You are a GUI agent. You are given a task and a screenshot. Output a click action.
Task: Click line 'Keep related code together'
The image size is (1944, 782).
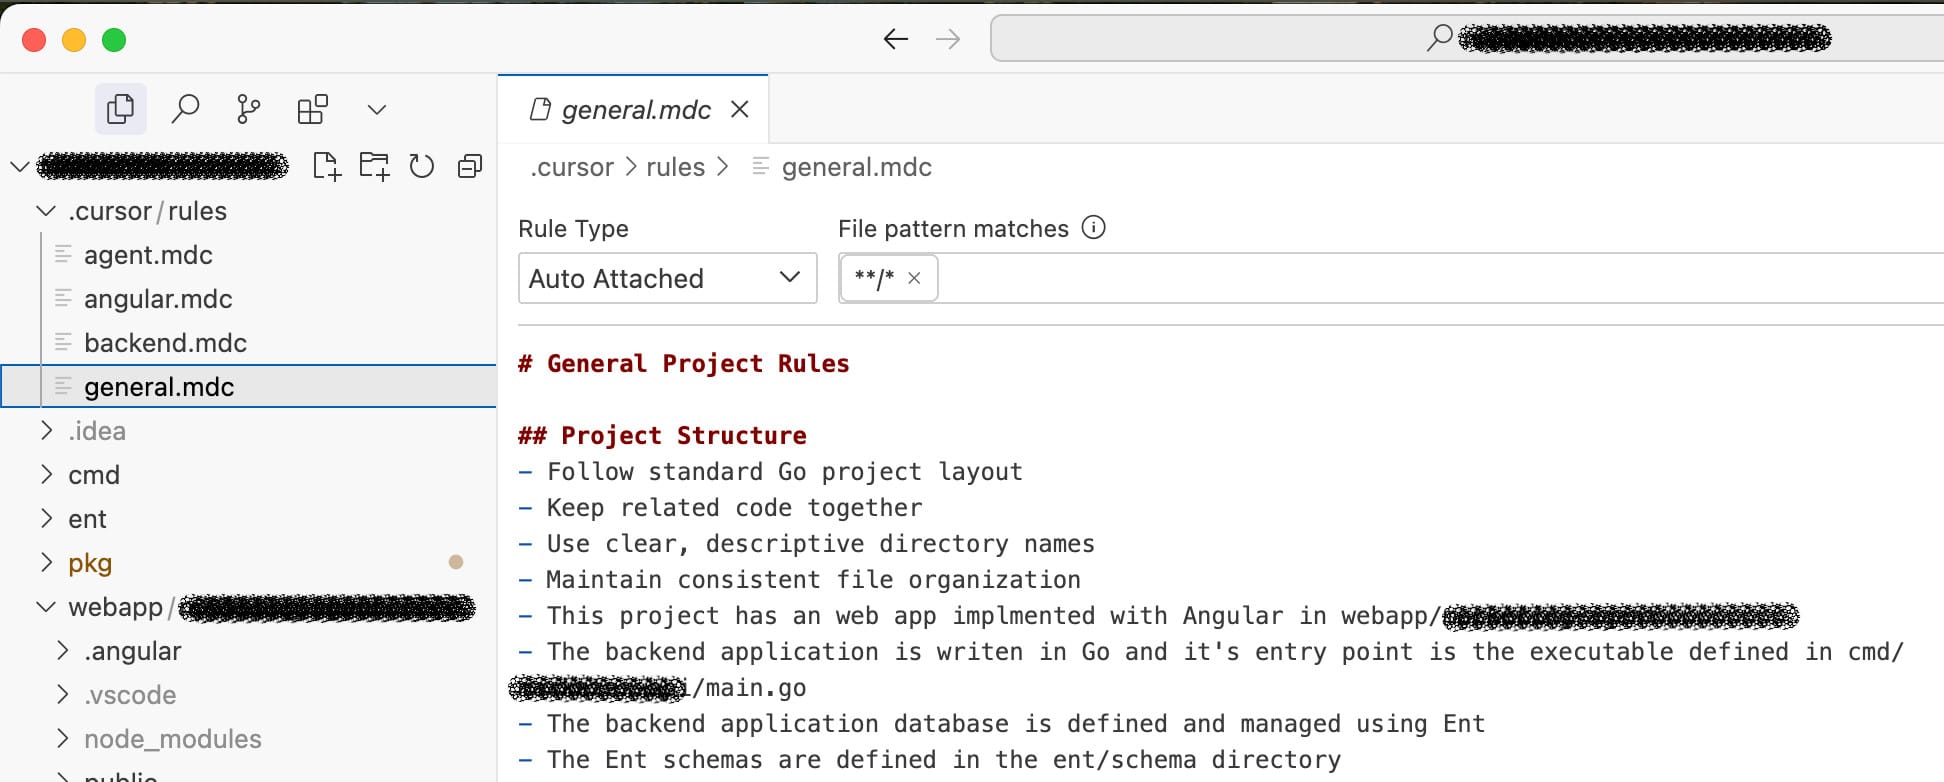pyautogui.click(x=734, y=507)
